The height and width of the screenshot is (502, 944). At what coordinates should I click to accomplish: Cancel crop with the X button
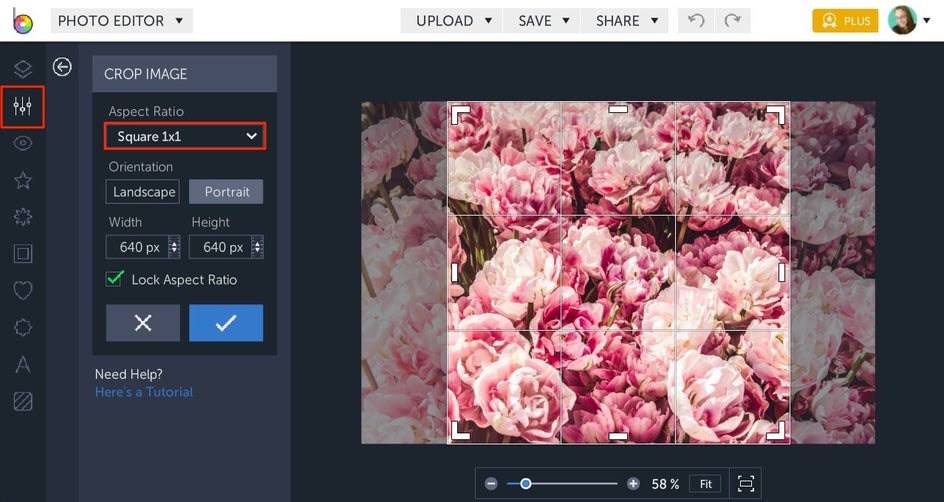point(143,323)
